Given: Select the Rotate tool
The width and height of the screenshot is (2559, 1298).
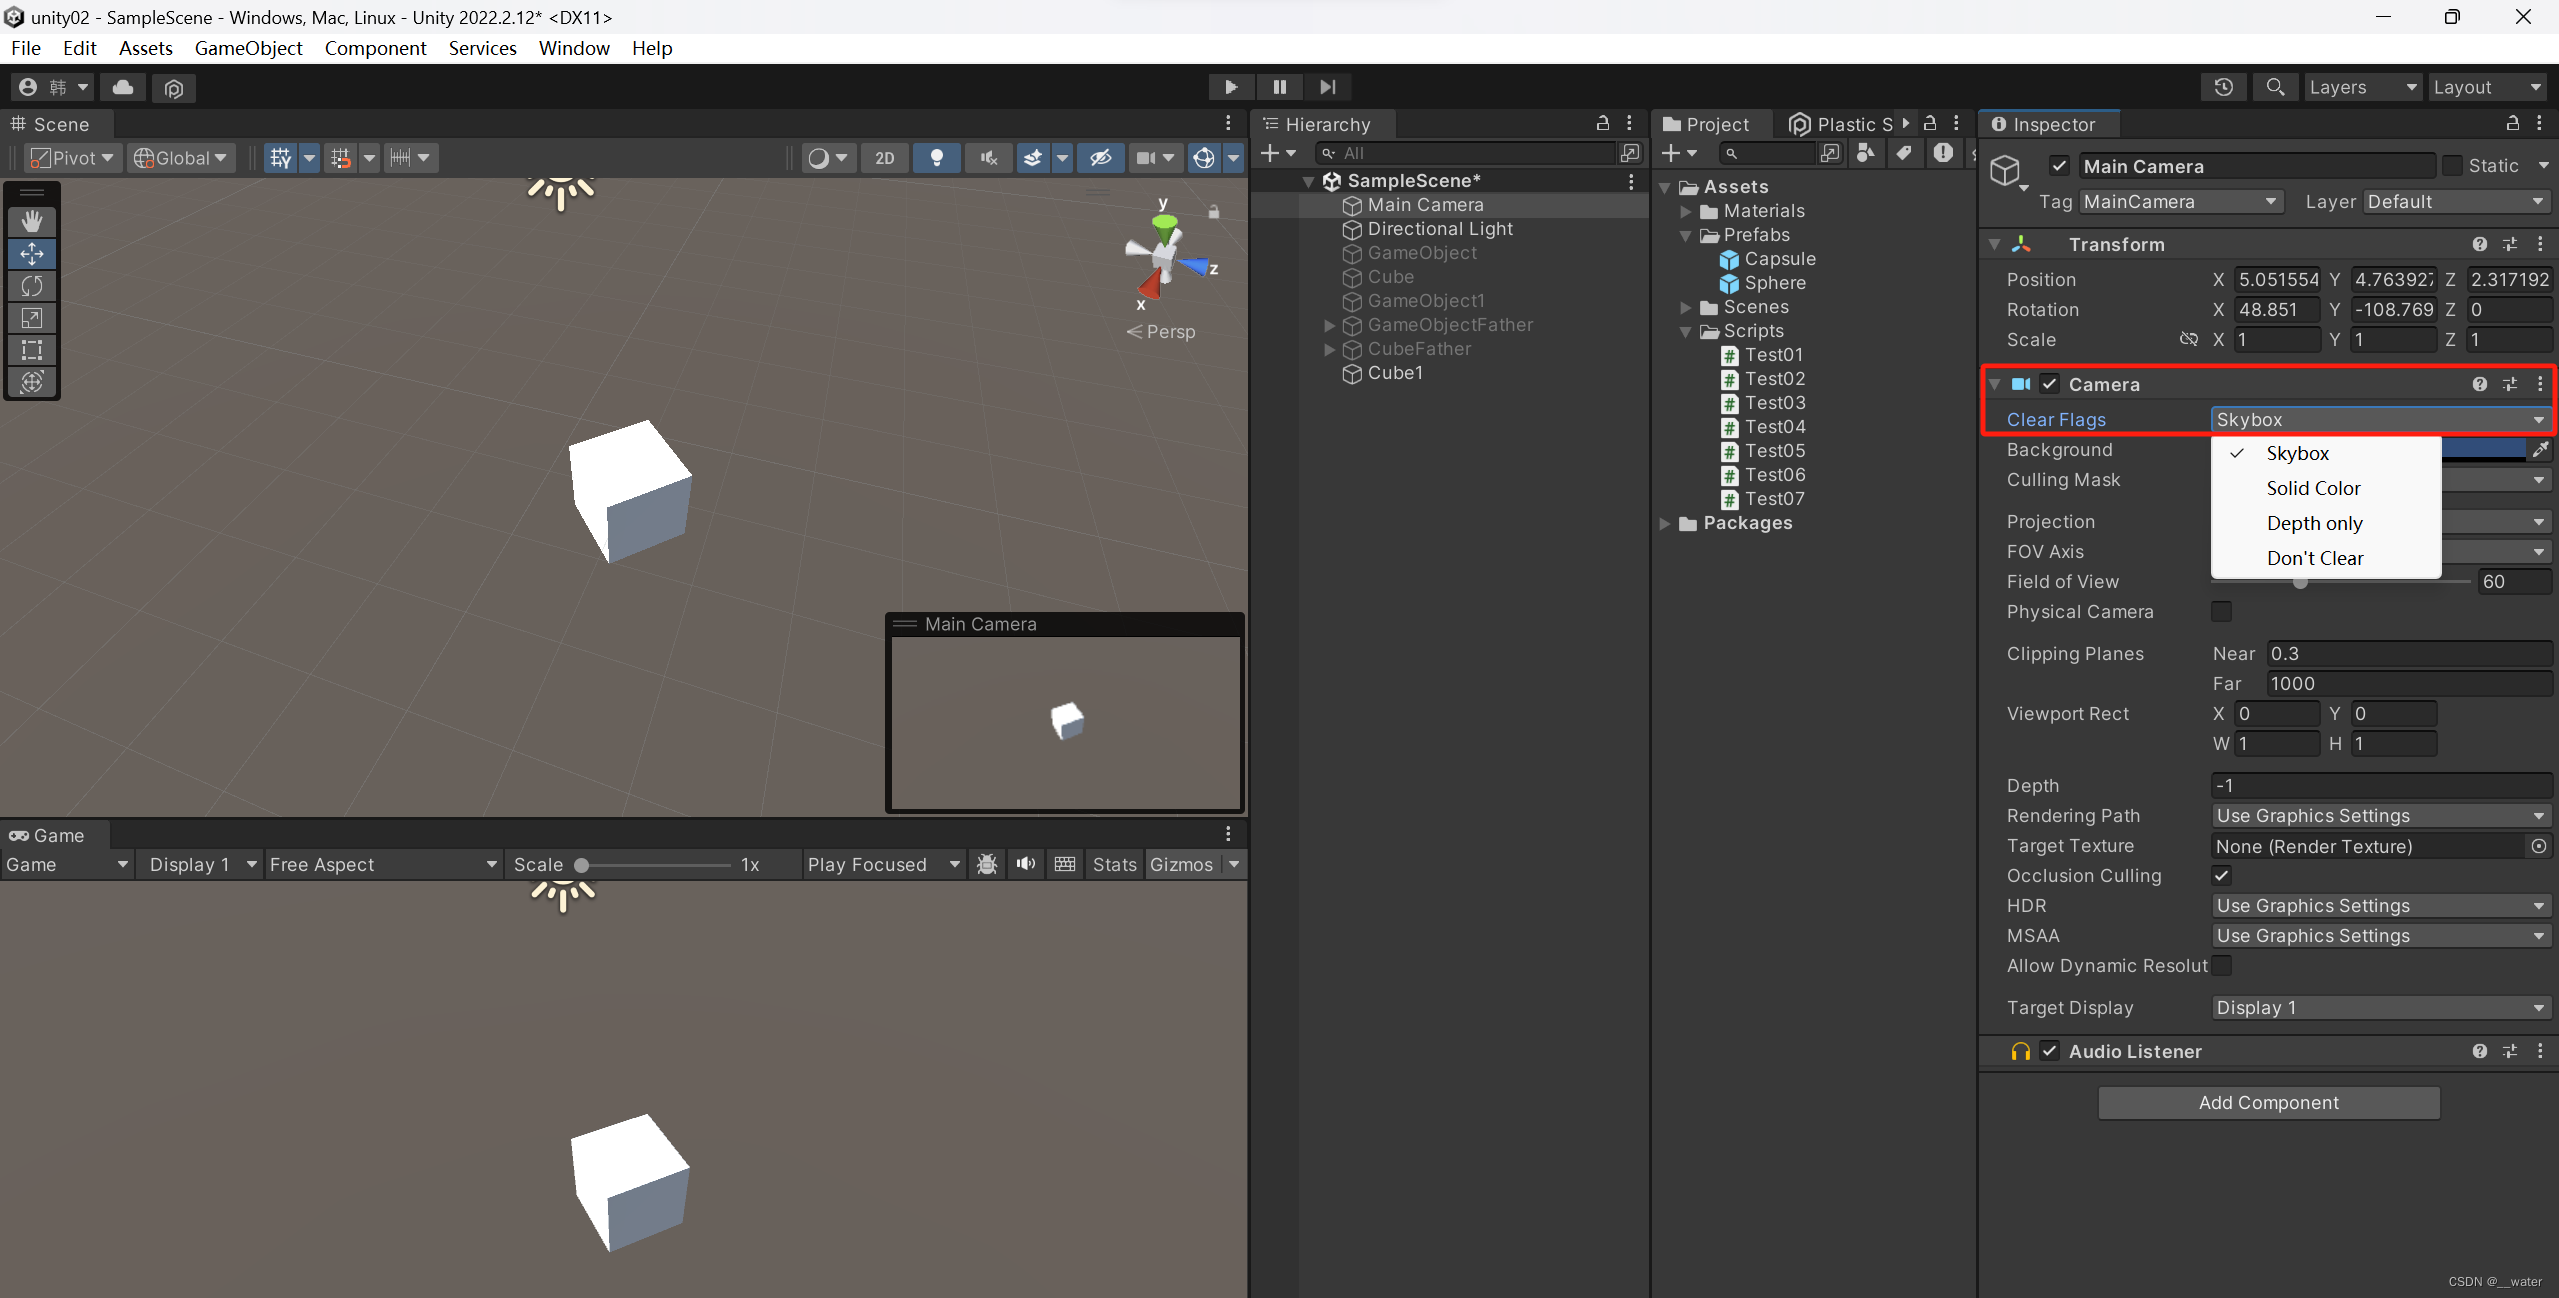Looking at the screenshot, I should pyautogui.click(x=32, y=285).
